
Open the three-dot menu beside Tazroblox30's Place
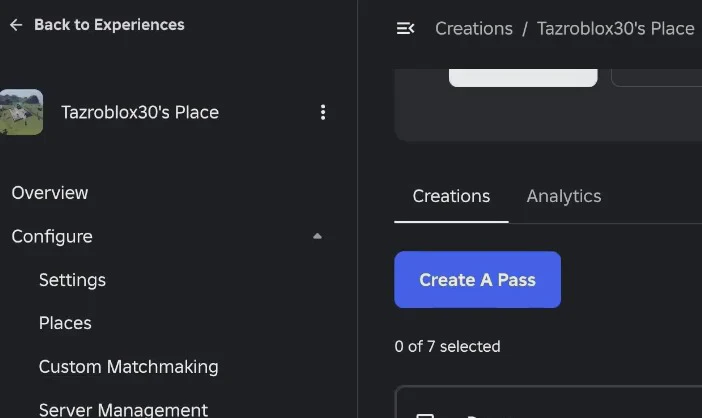(323, 112)
